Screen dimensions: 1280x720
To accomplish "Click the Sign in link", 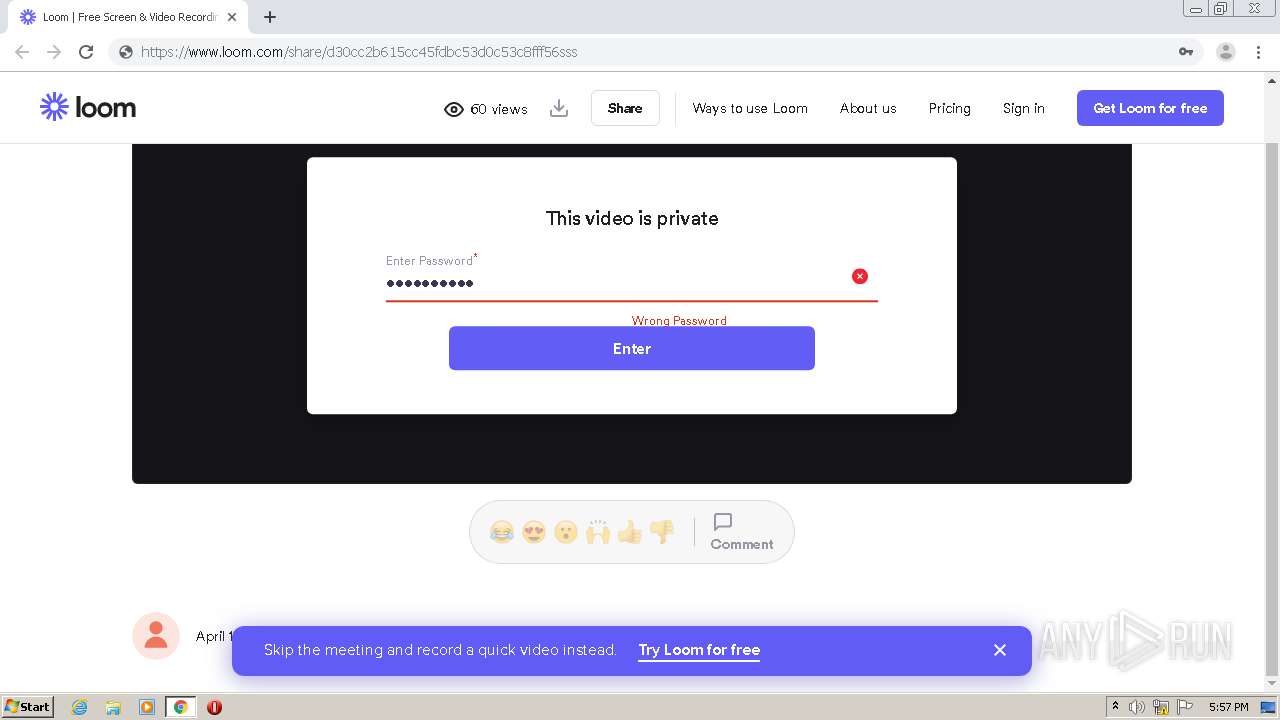I will coord(1023,108).
